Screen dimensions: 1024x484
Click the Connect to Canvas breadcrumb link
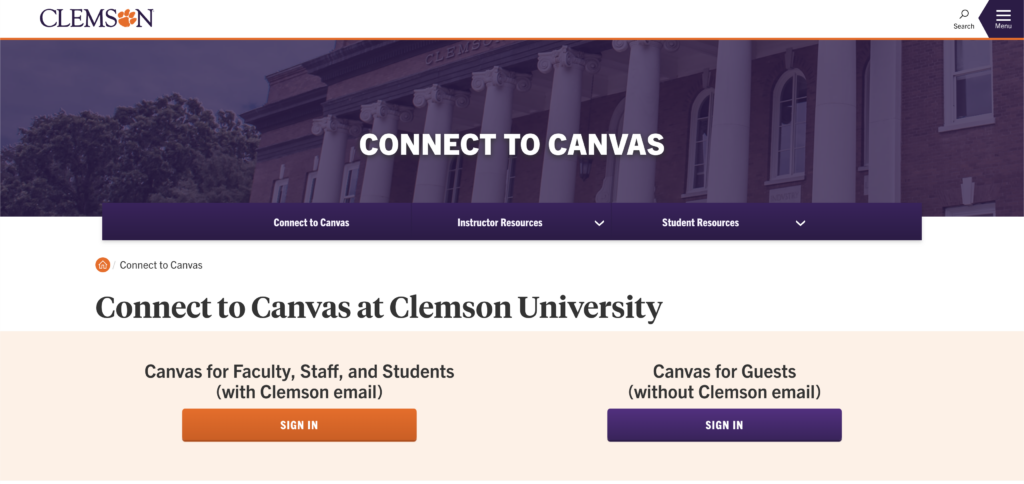[161, 265]
